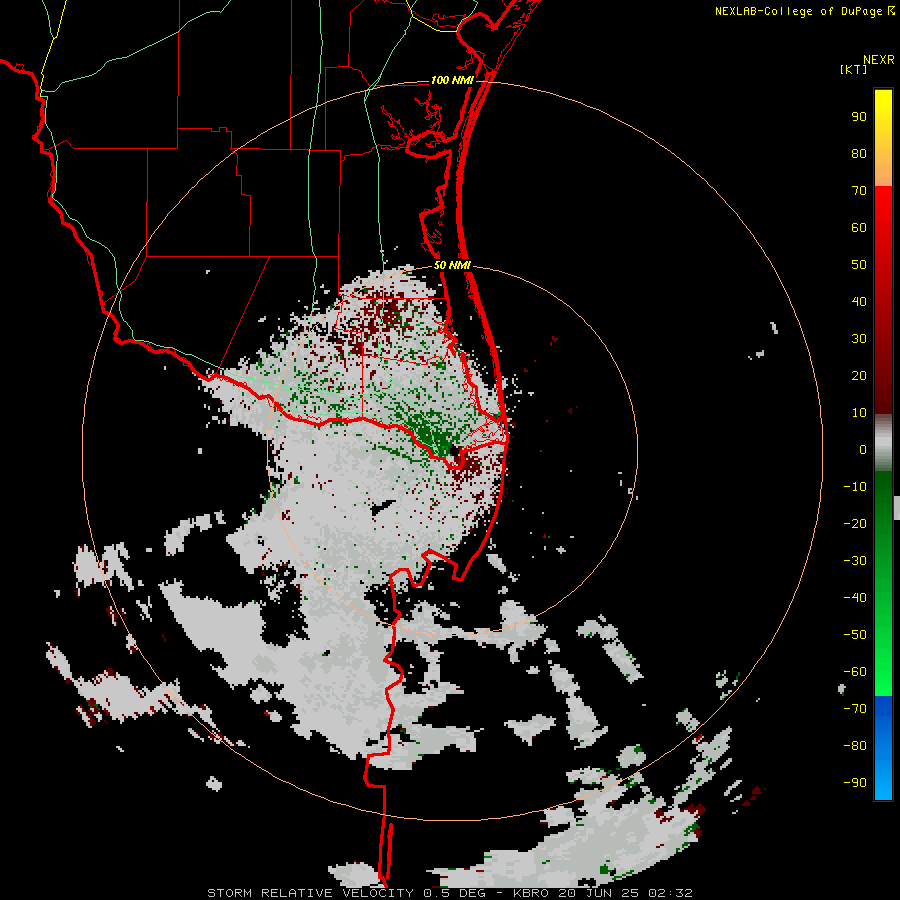The height and width of the screenshot is (900, 900).
Task: Click the KBRO 20 JUN 25 02:32 timestamp
Action: 602,893
